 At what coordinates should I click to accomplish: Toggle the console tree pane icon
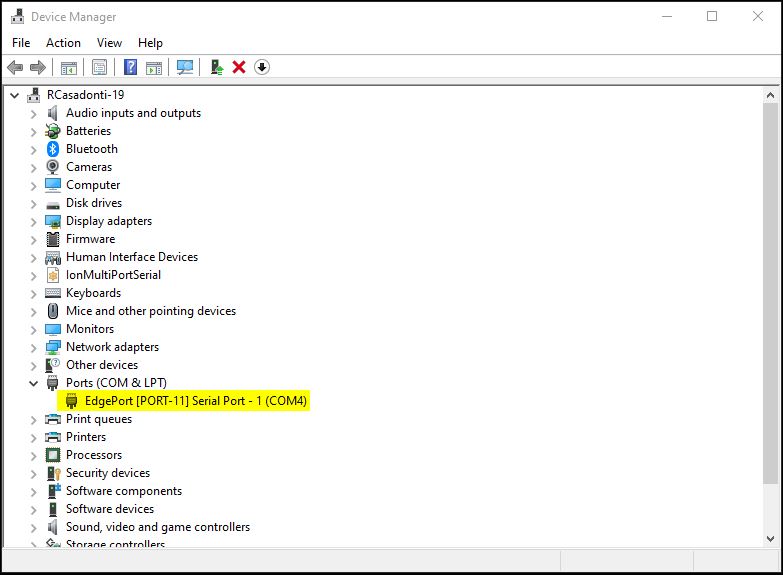[x=69, y=67]
